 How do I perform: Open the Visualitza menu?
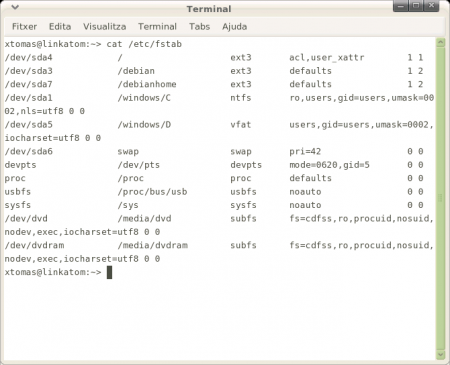tap(105, 26)
